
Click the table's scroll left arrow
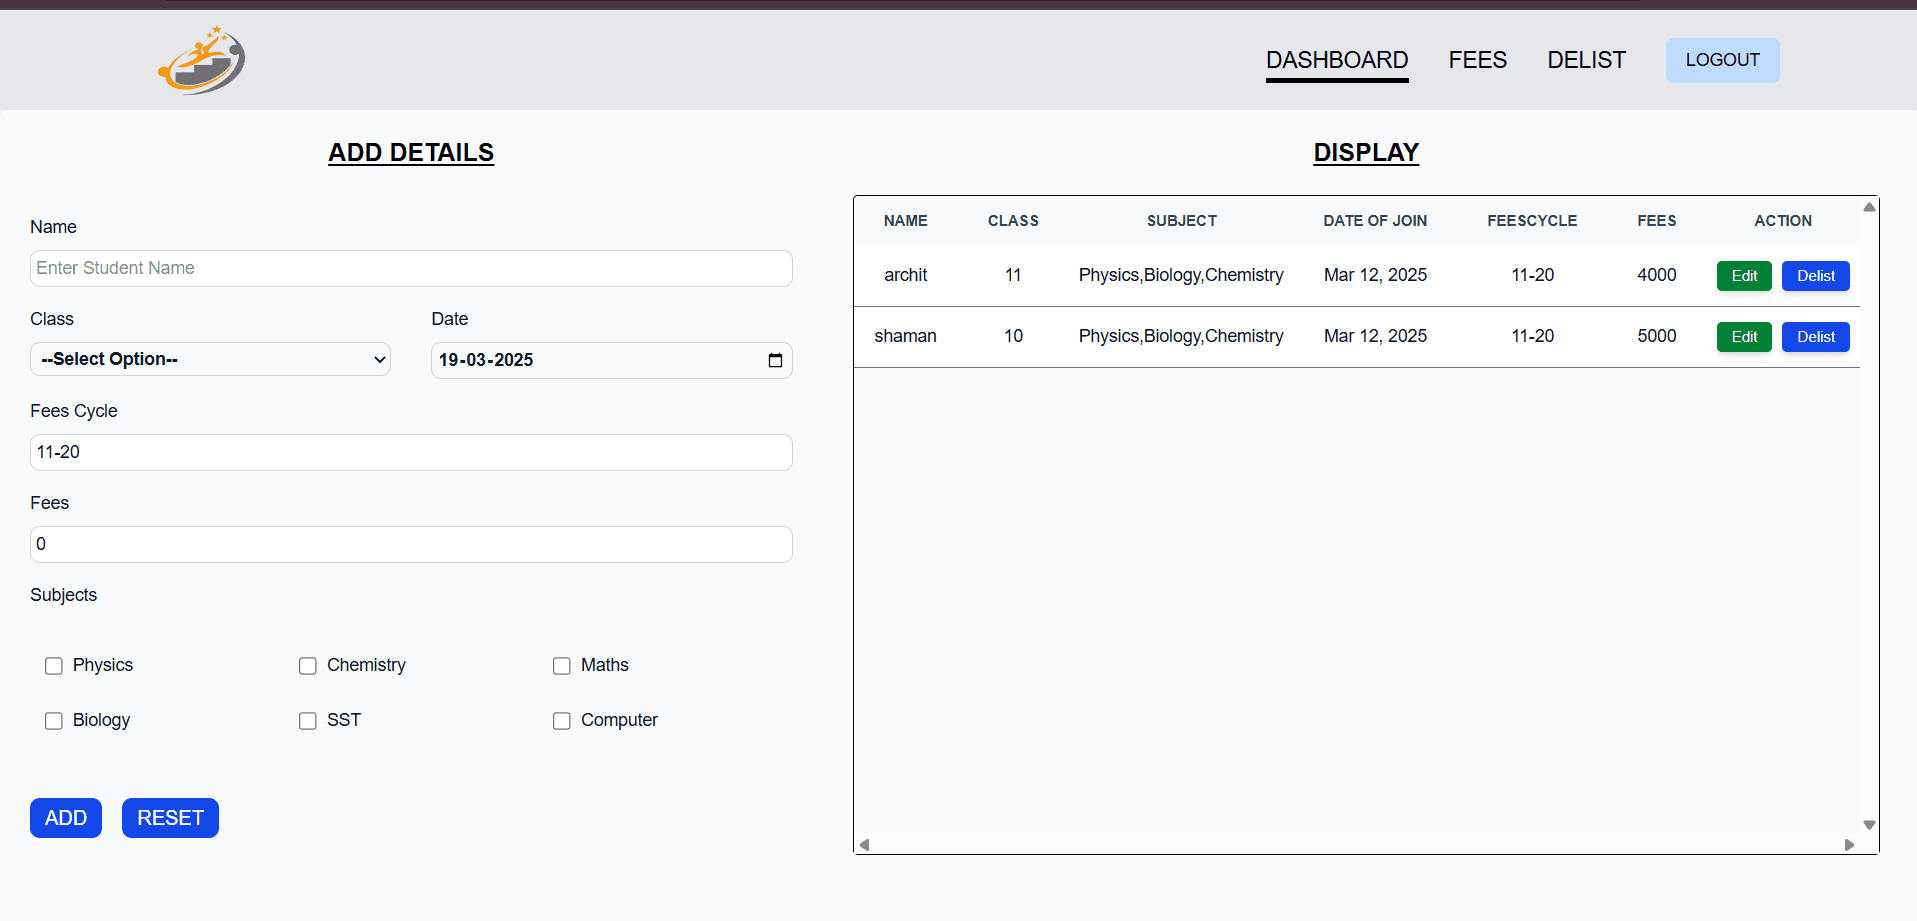865,845
